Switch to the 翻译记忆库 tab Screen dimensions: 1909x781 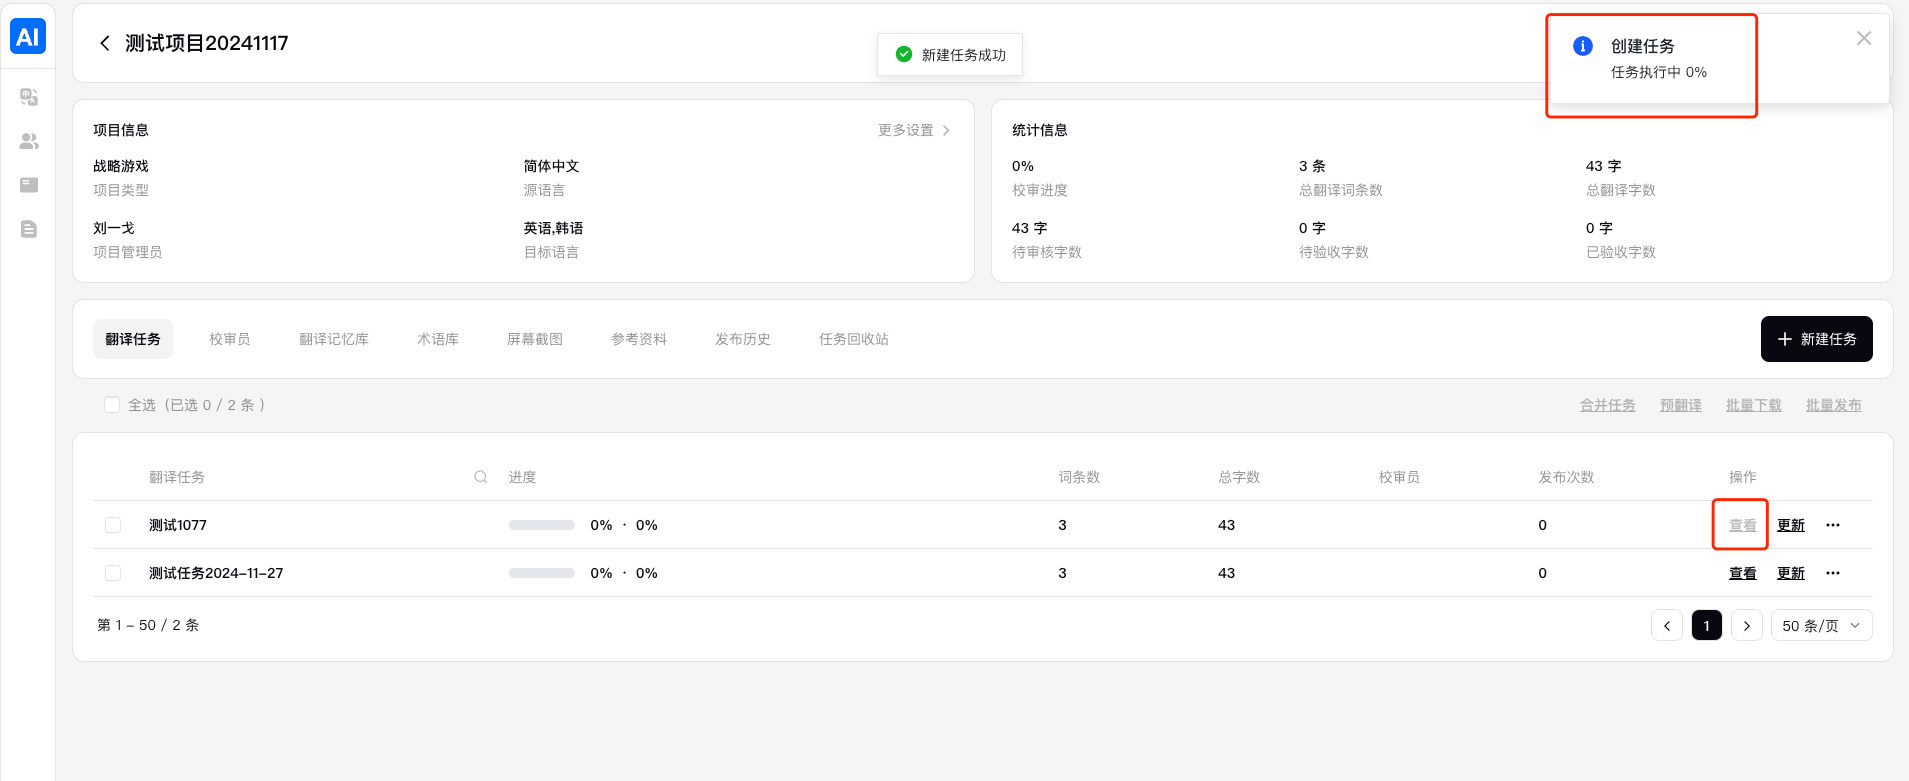pyautogui.click(x=334, y=339)
